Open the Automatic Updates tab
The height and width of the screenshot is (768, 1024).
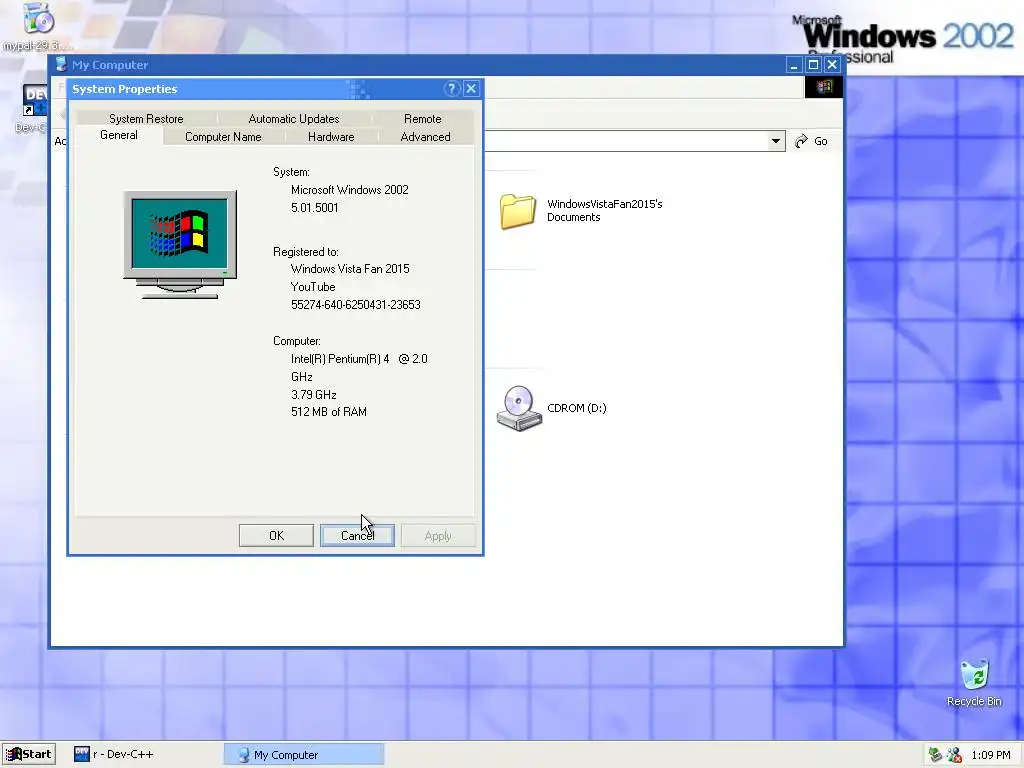coord(294,118)
